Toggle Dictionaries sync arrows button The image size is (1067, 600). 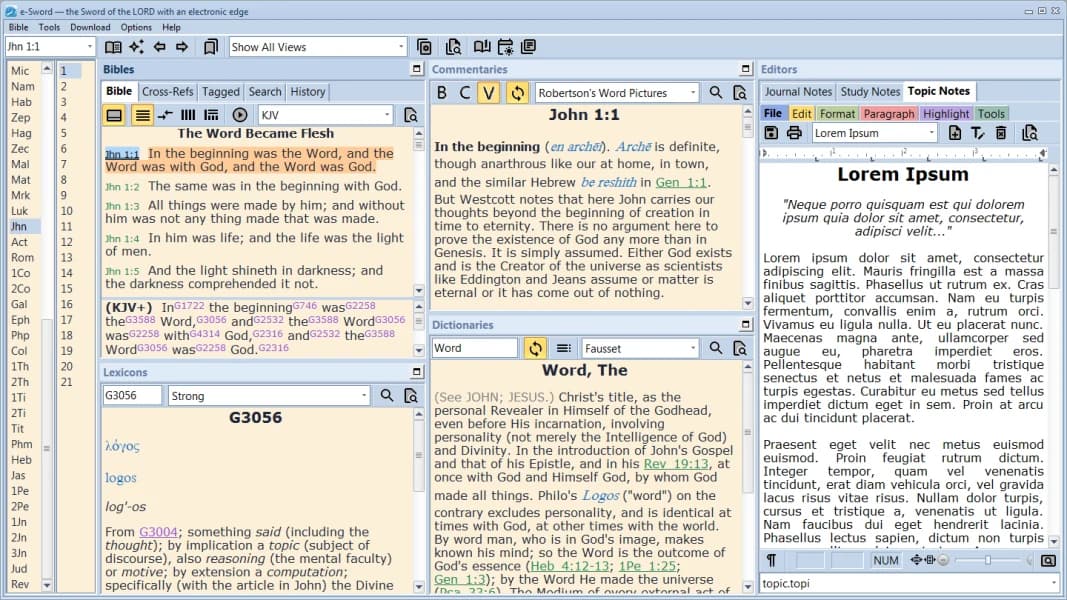pos(536,348)
